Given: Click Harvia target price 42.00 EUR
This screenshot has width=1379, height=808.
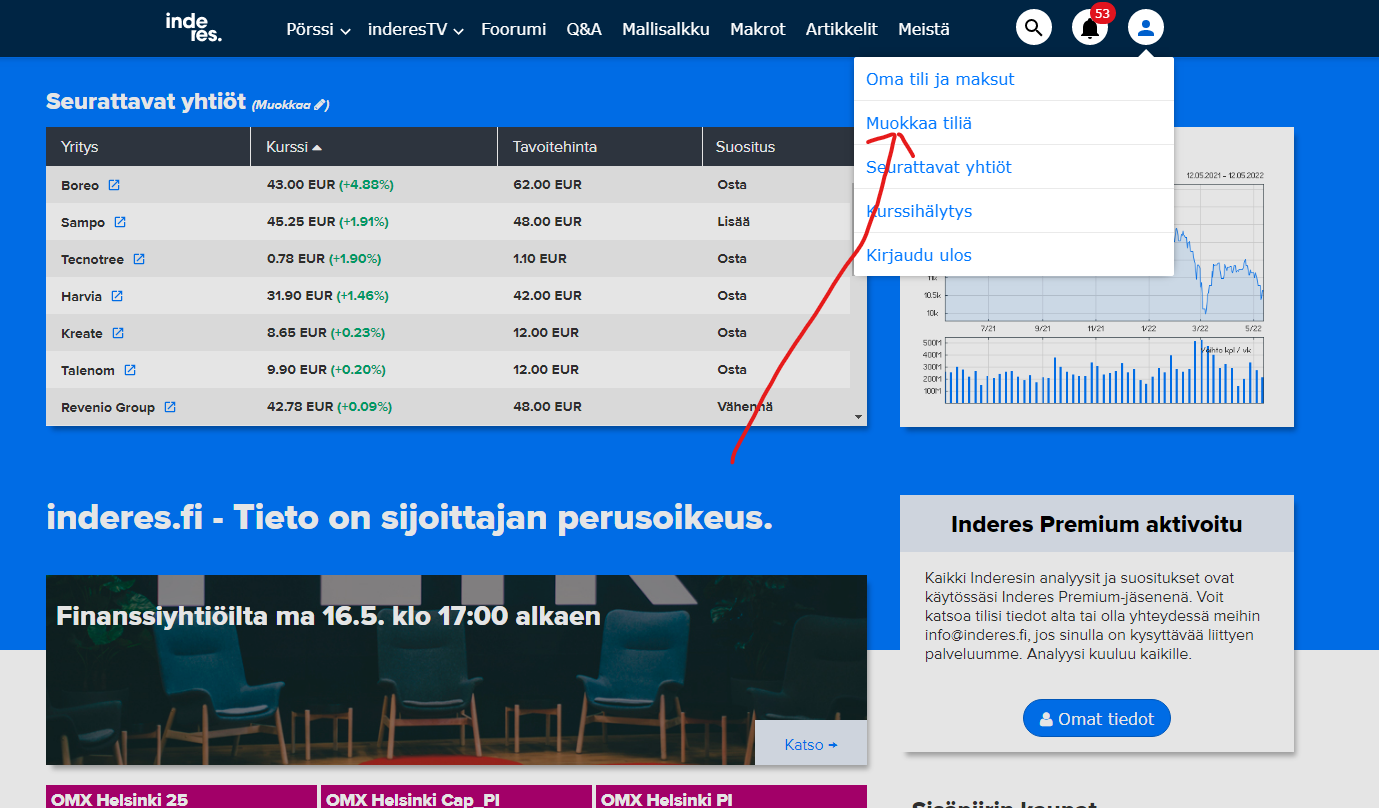Looking at the screenshot, I should click(x=547, y=296).
